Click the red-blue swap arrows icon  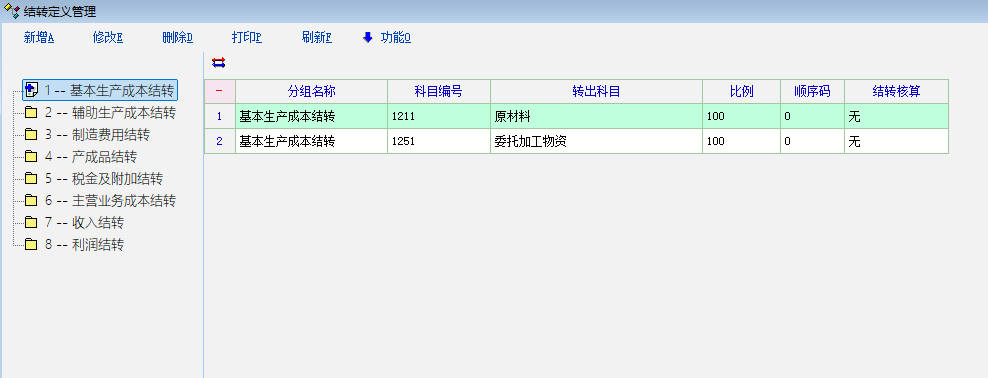pyautogui.click(x=219, y=62)
